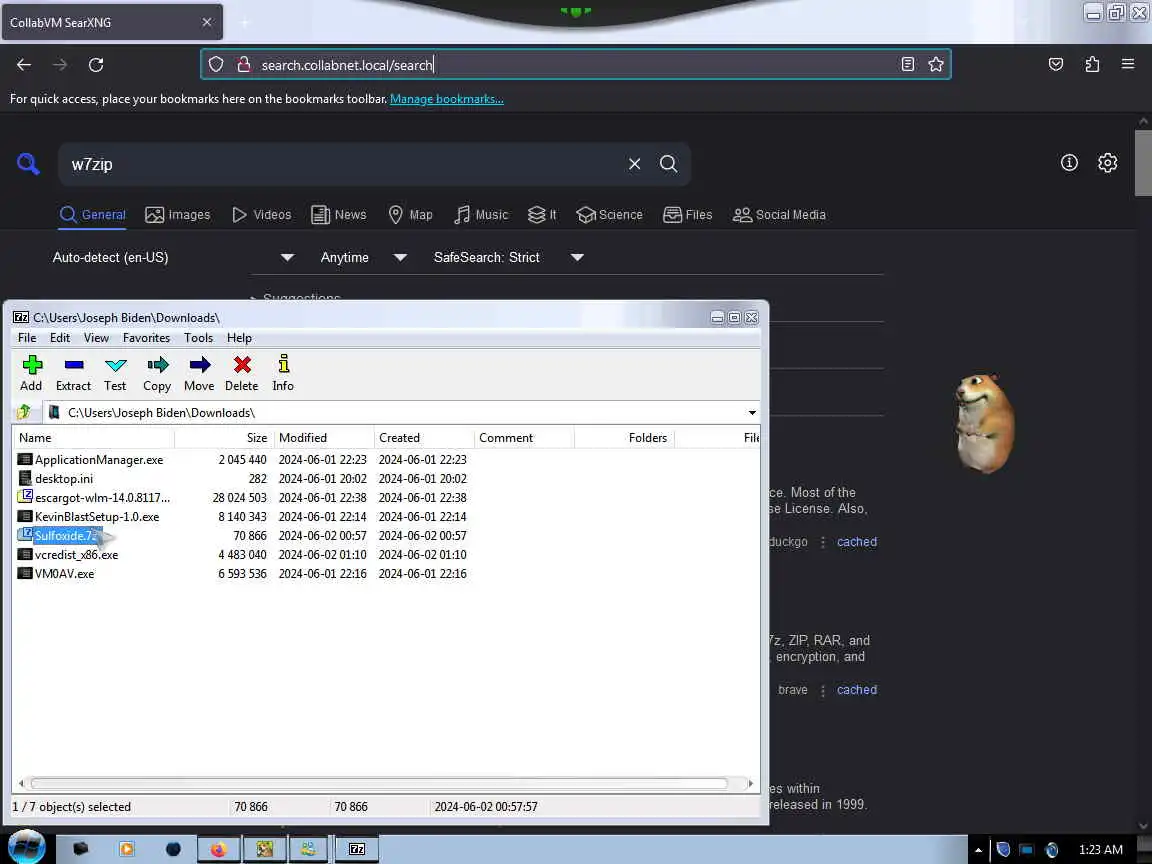Viewport: 1152px width, 864px height.
Task: Toggle reader view in the address bar
Action: (x=908, y=65)
